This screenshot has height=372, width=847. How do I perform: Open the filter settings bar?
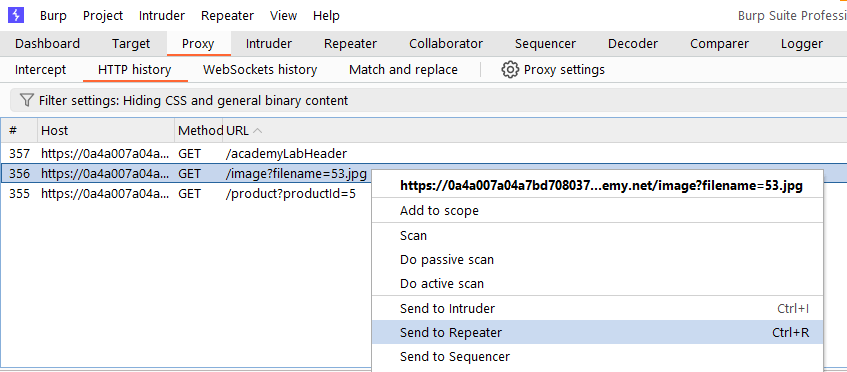[x=428, y=100]
